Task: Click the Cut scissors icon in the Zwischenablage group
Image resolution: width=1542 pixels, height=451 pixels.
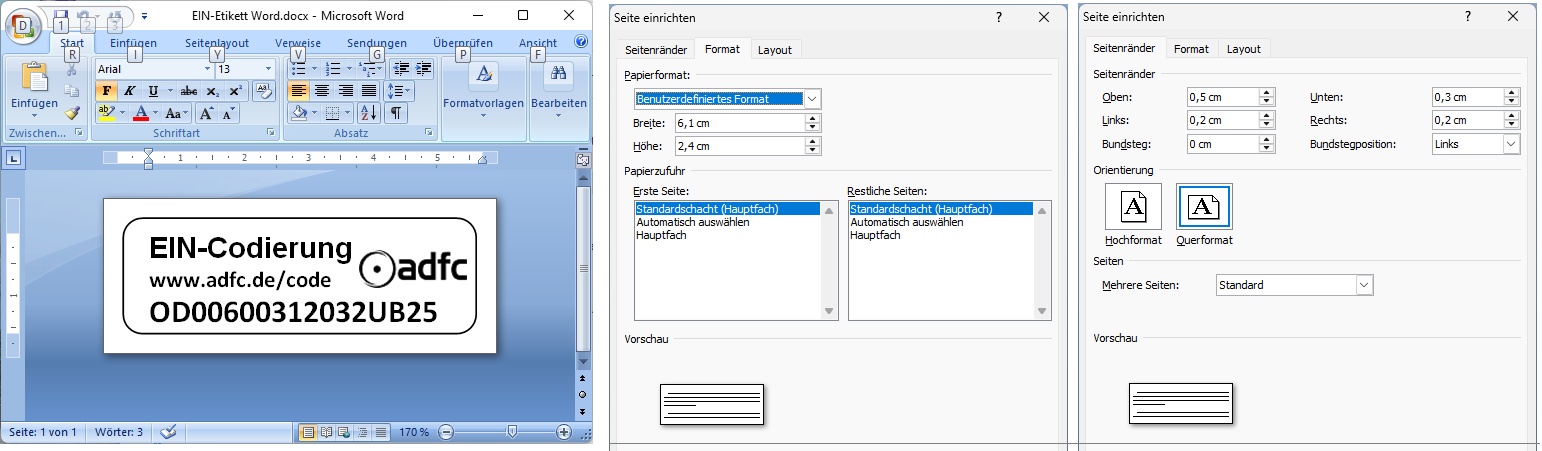Action: click(x=71, y=71)
